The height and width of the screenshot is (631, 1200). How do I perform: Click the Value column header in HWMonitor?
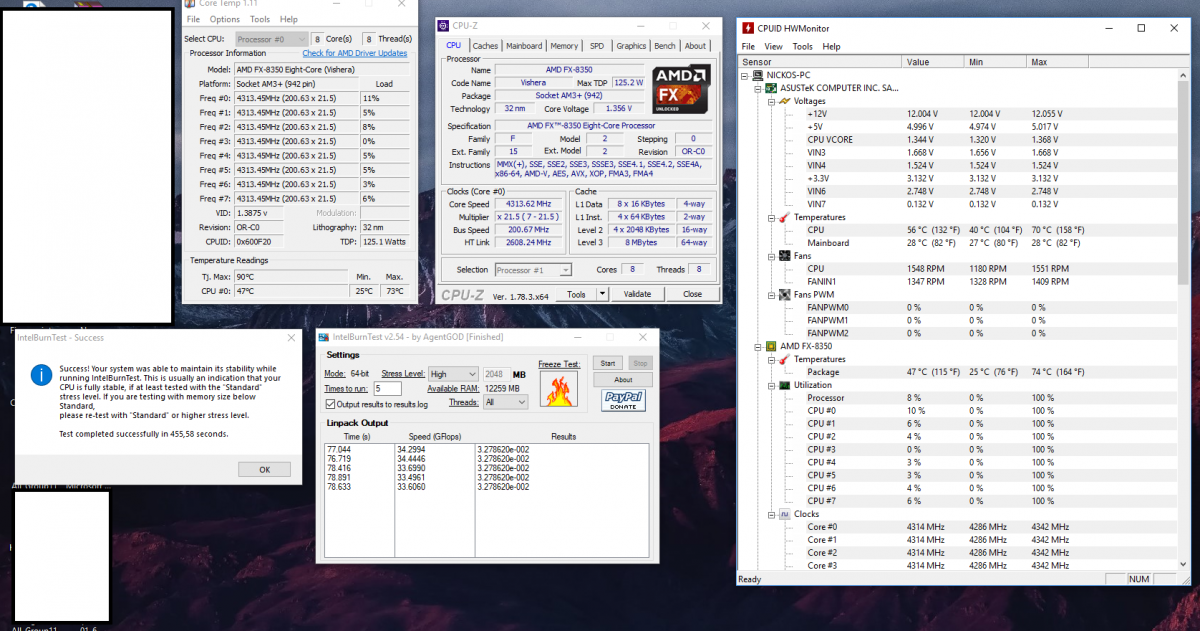[934, 62]
